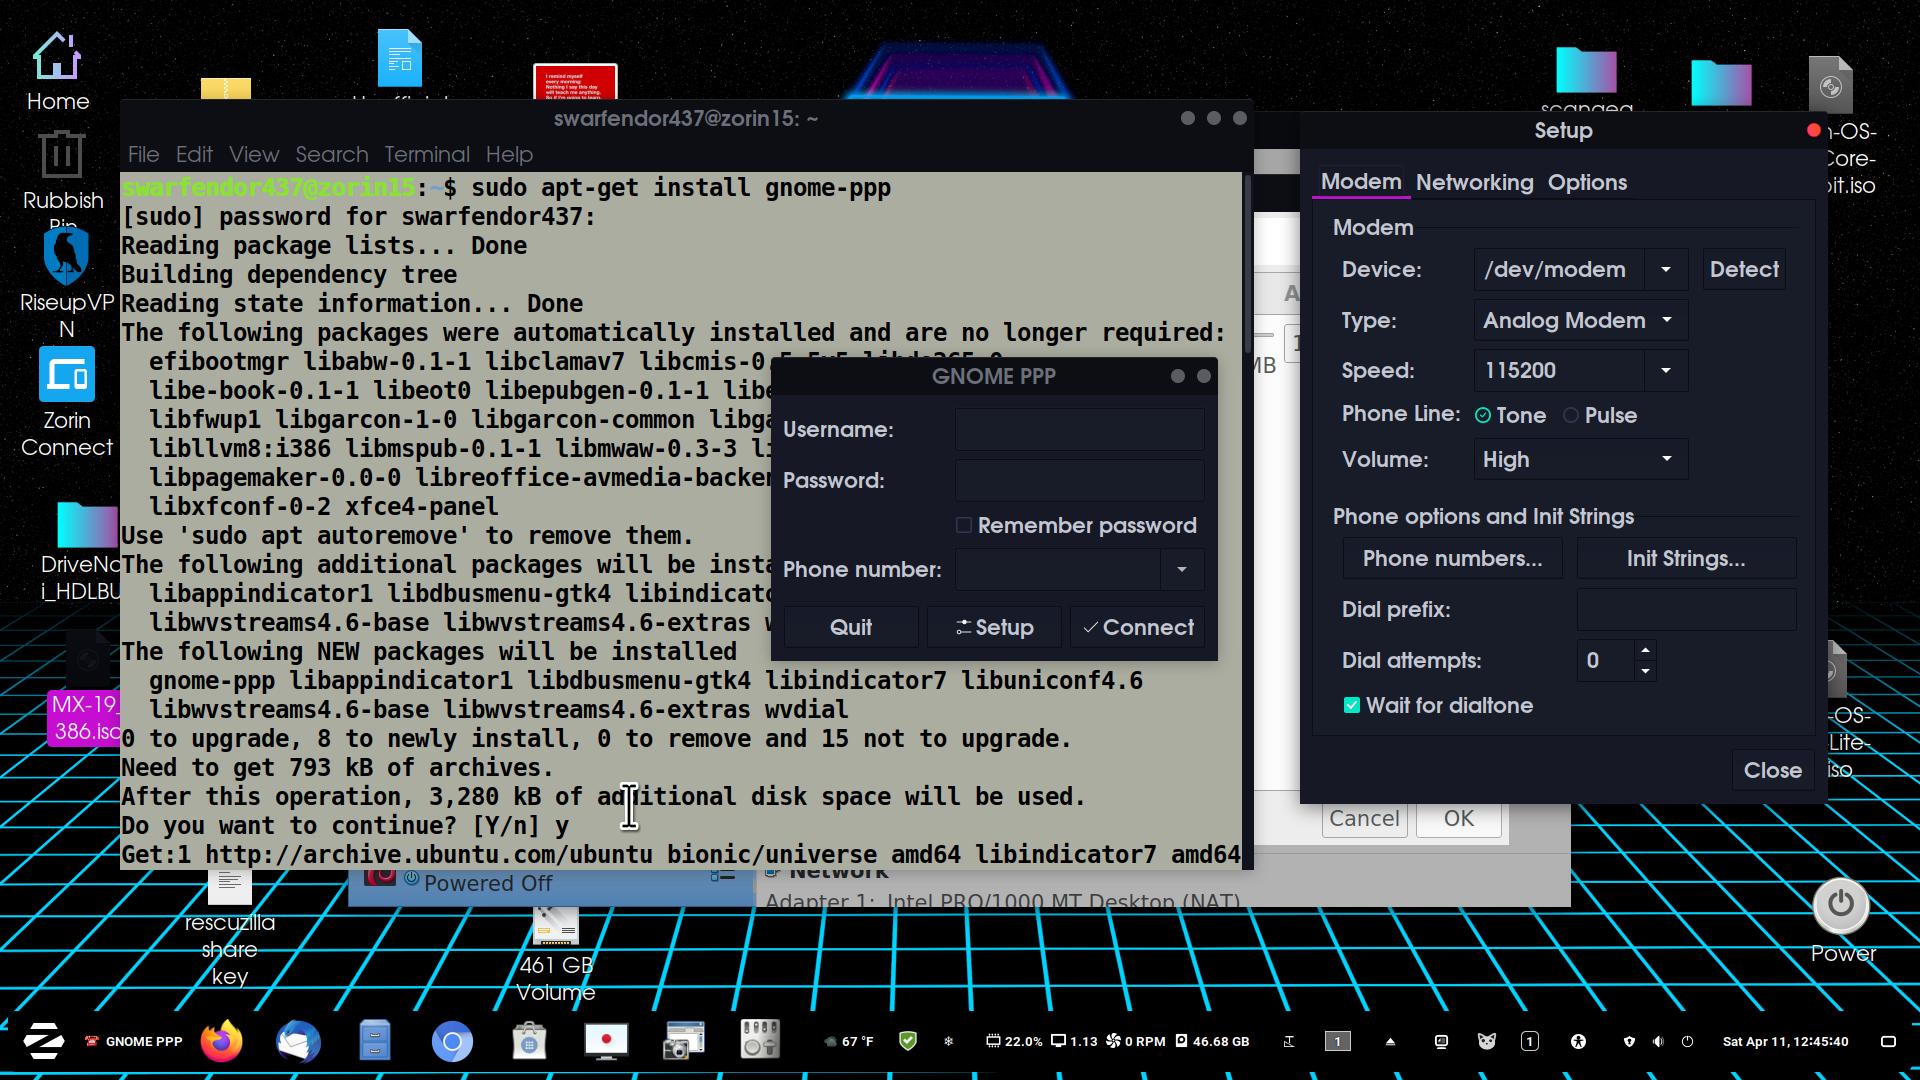The image size is (1920, 1080).
Task: Select the Options tab in Setup
Action: click(x=1588, y=182)
